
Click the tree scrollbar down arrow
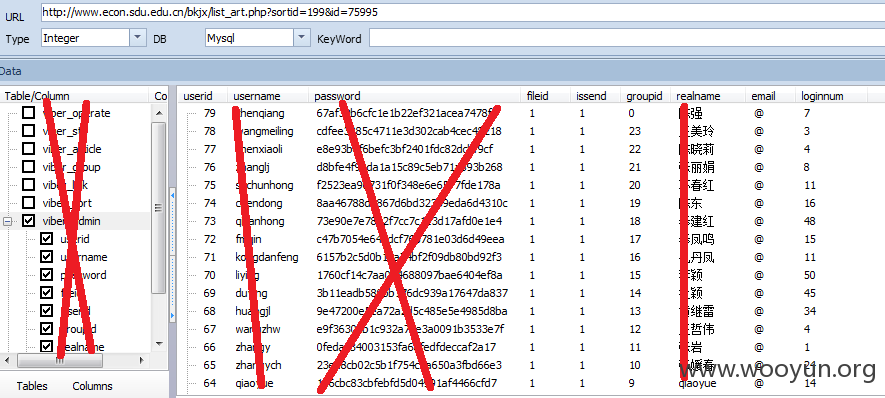pos(159,343)
